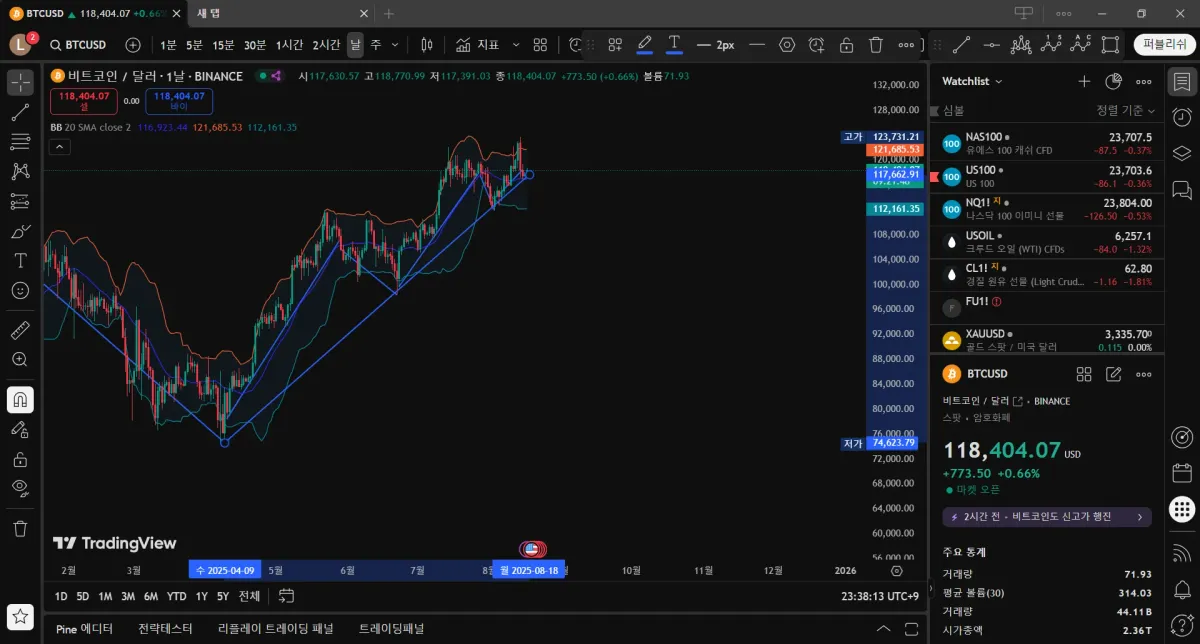Toggle hide all drawings eye icon

(20, 488)
